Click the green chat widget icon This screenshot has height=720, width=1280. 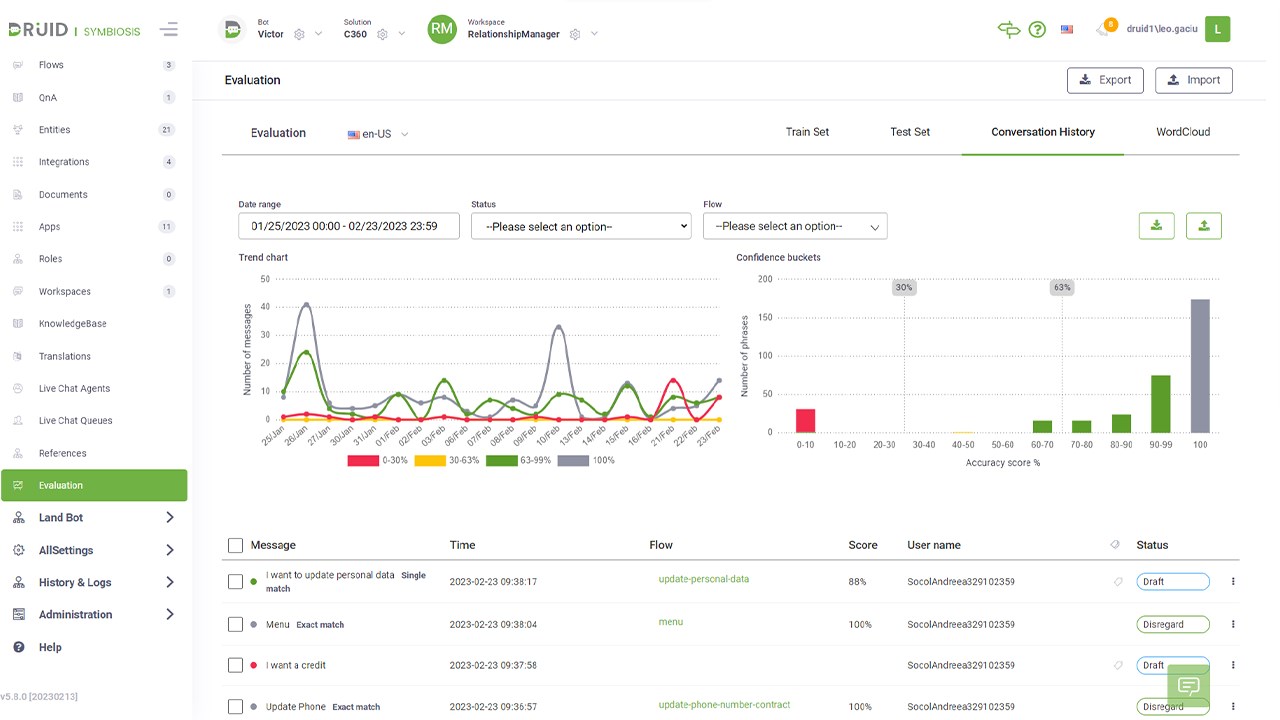[x=1189, y=685]
